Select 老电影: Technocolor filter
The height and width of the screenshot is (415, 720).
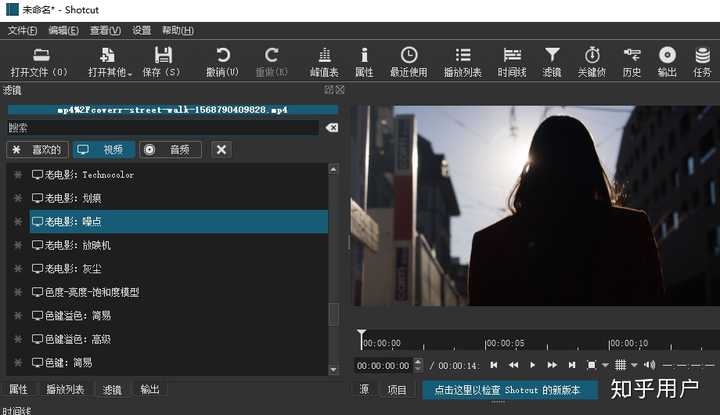(179, 175)
